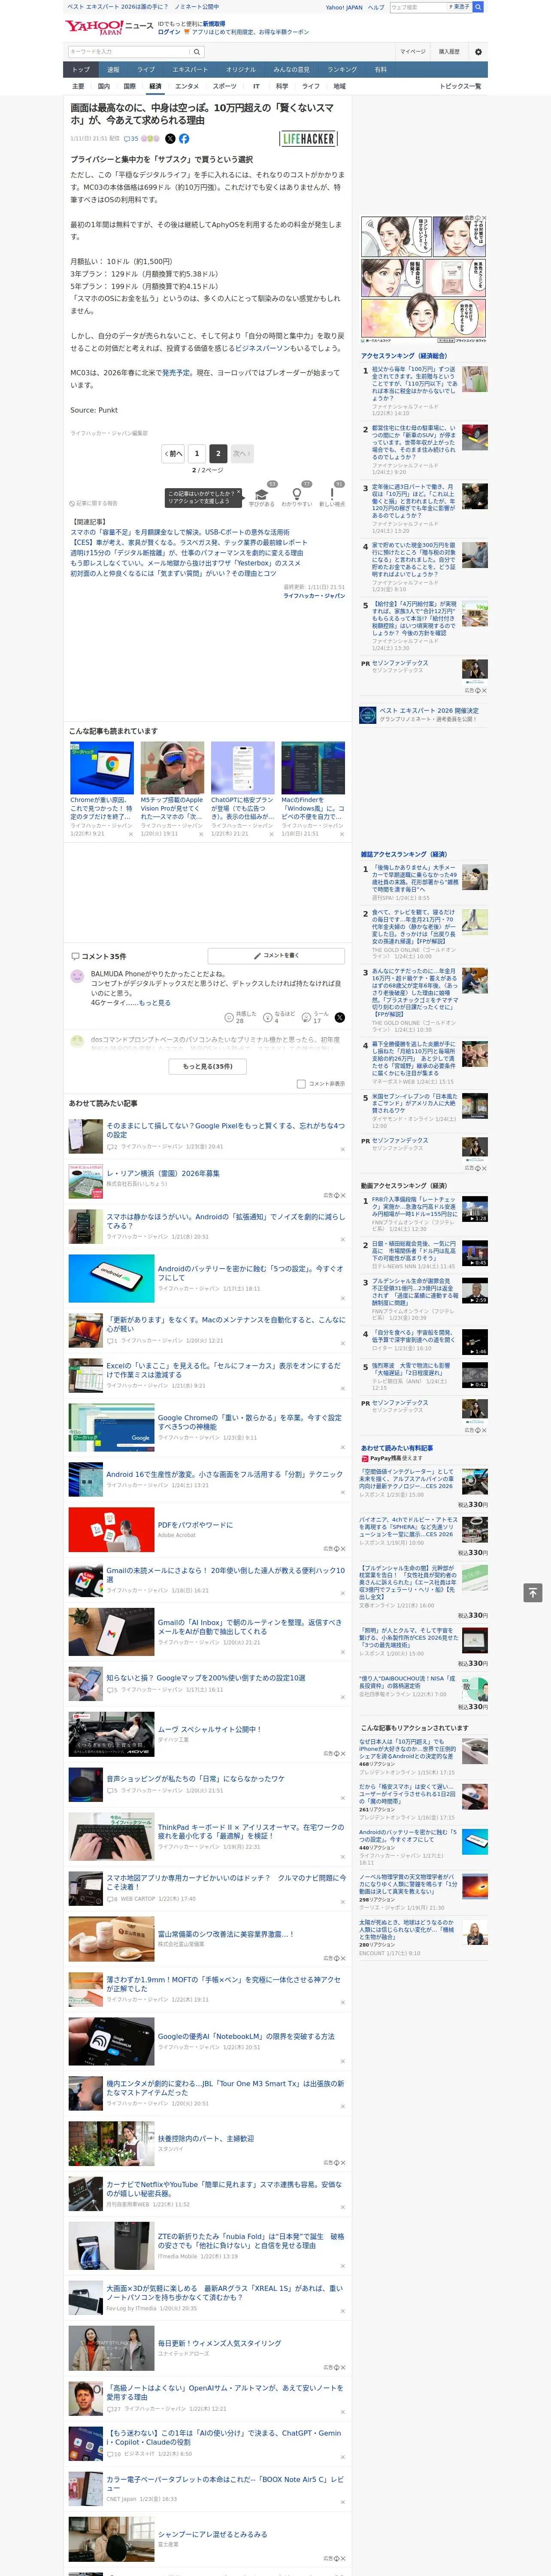The width and height of the screenshot is (551, 2576).
Task: Share the BALMUDA comment on X
Action: pos(339,1017)
